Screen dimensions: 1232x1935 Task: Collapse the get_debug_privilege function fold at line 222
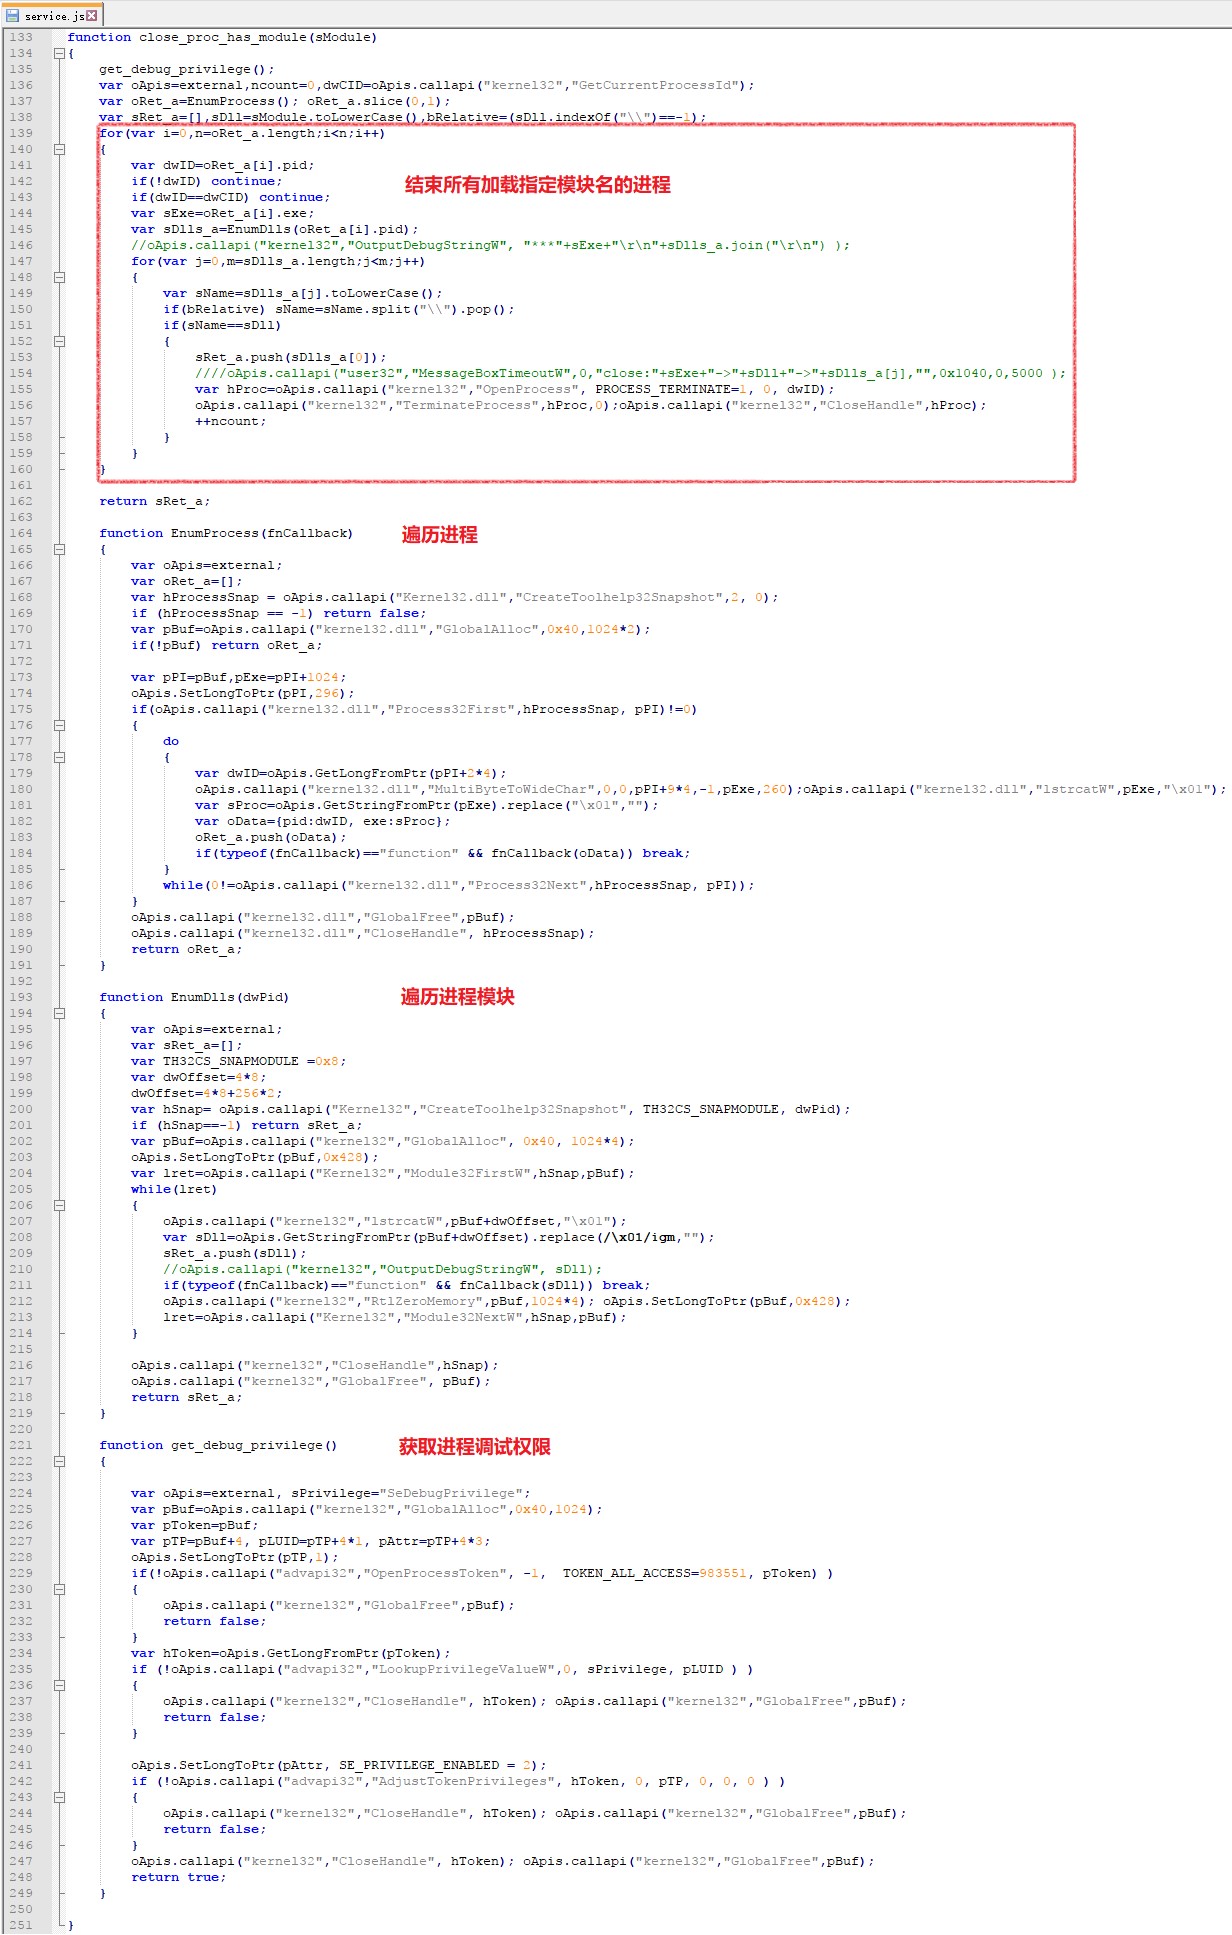coord(59,1461)
